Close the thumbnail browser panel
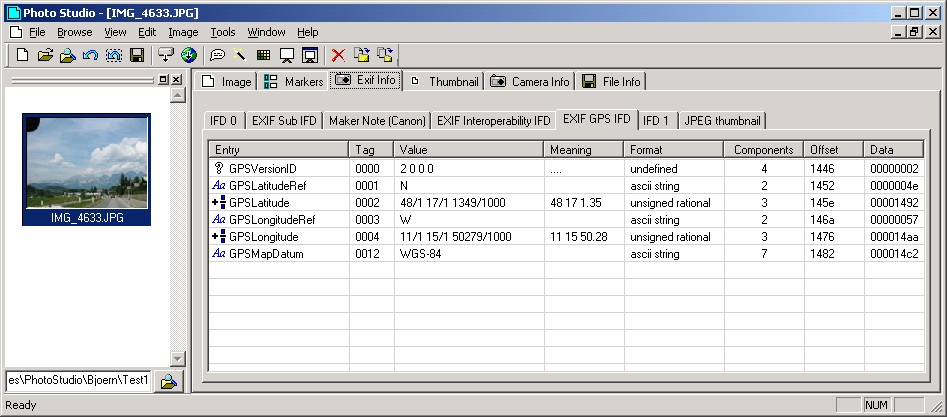947x417 pixels. coord(176,79)
